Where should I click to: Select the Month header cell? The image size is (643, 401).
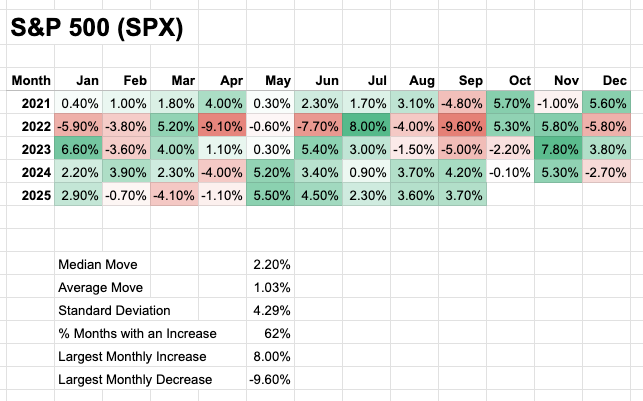pos(28,81)
